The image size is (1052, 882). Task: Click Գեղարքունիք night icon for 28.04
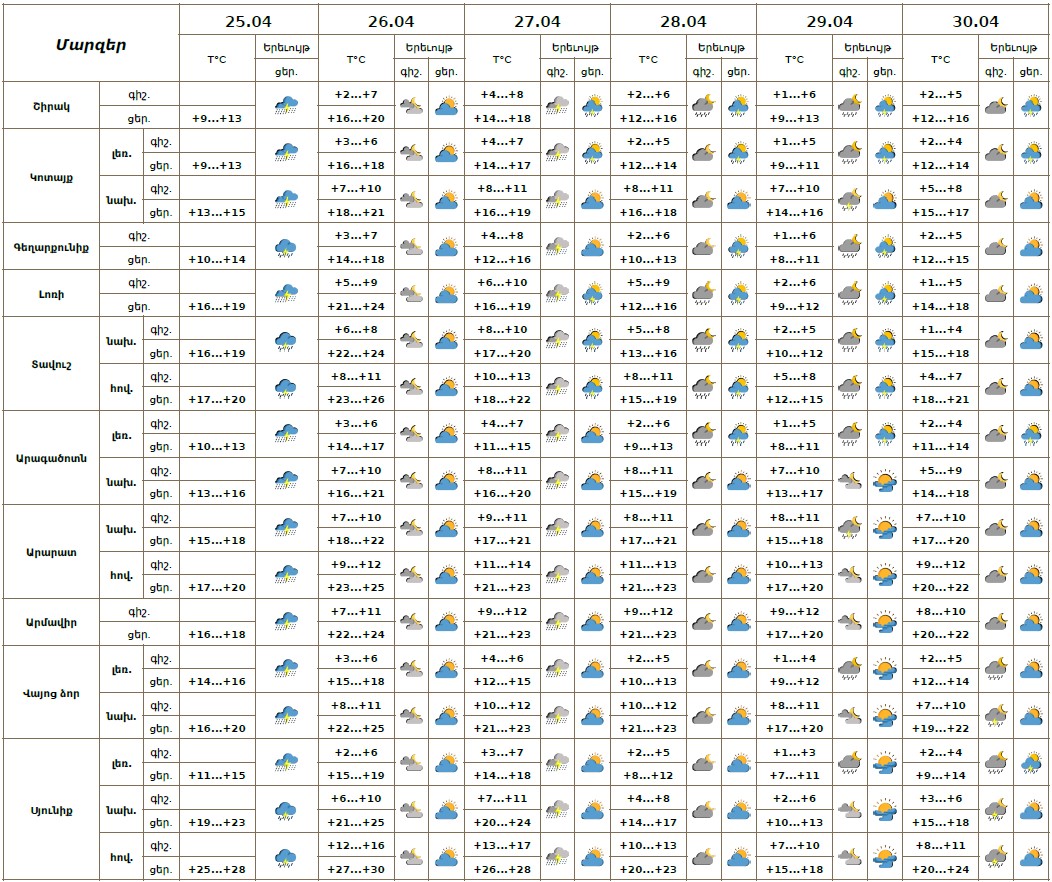click(x=703, y=247)
